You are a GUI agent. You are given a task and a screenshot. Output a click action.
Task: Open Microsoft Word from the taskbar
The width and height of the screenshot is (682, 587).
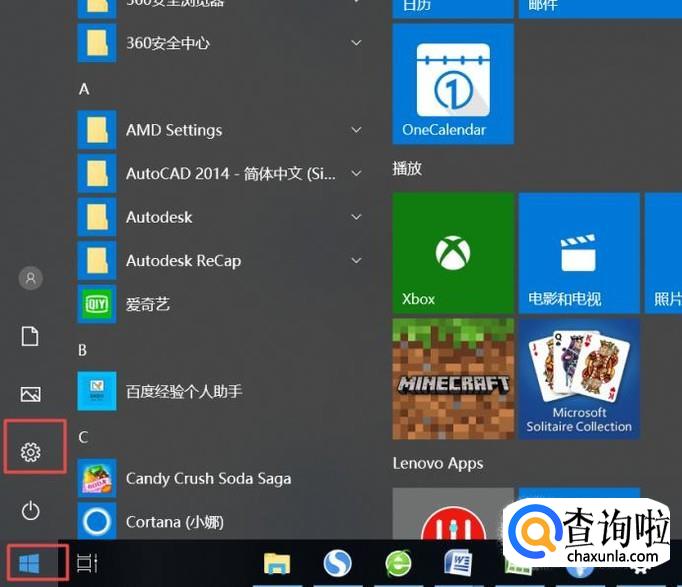(x=458, y=564)
